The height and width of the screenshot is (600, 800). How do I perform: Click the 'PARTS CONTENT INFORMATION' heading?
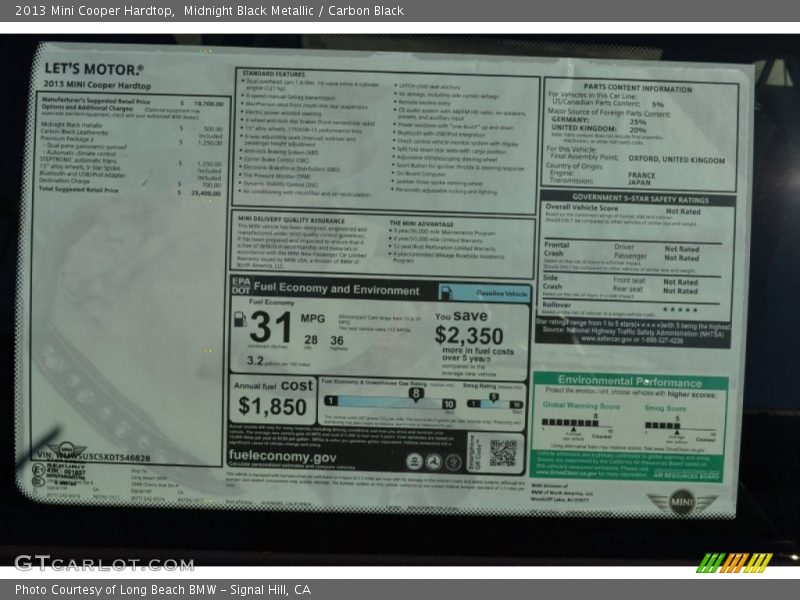click(x=638, y=88)
